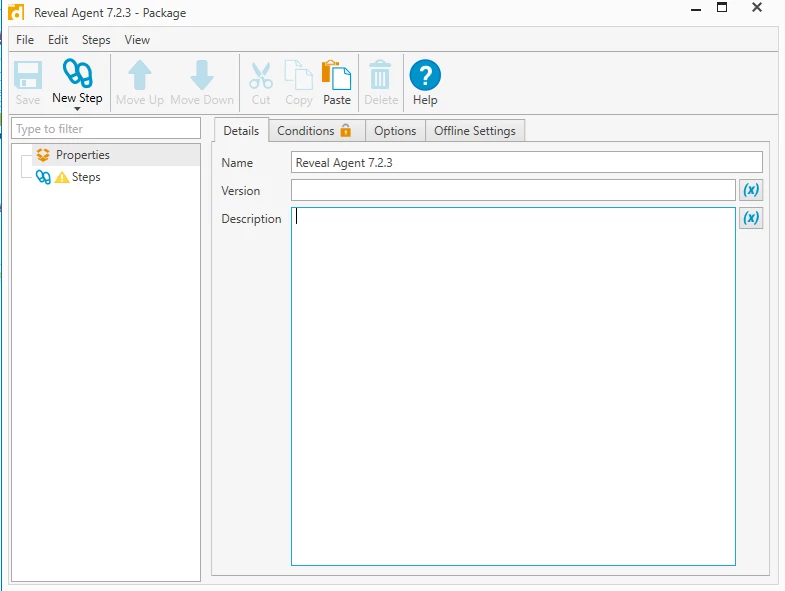Click the Delete trash can icon

pos(380,75)
